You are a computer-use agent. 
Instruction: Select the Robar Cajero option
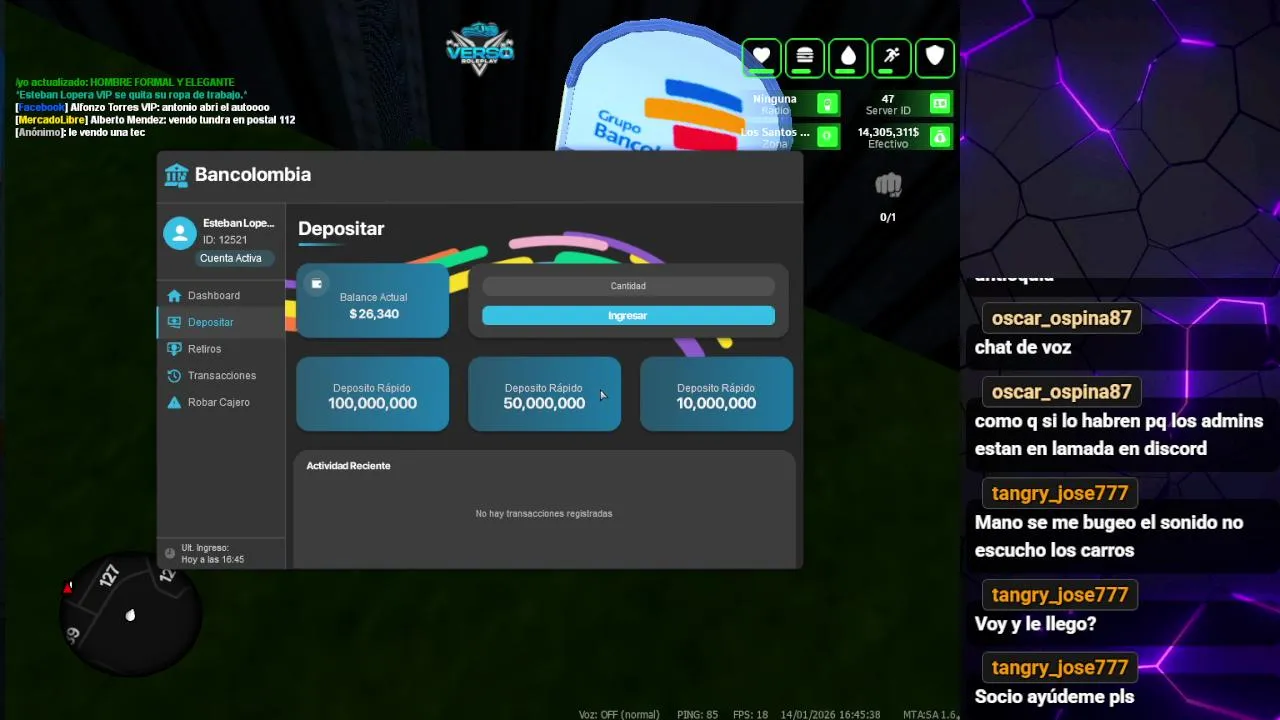pyautogui.click(x=221, y=402)
